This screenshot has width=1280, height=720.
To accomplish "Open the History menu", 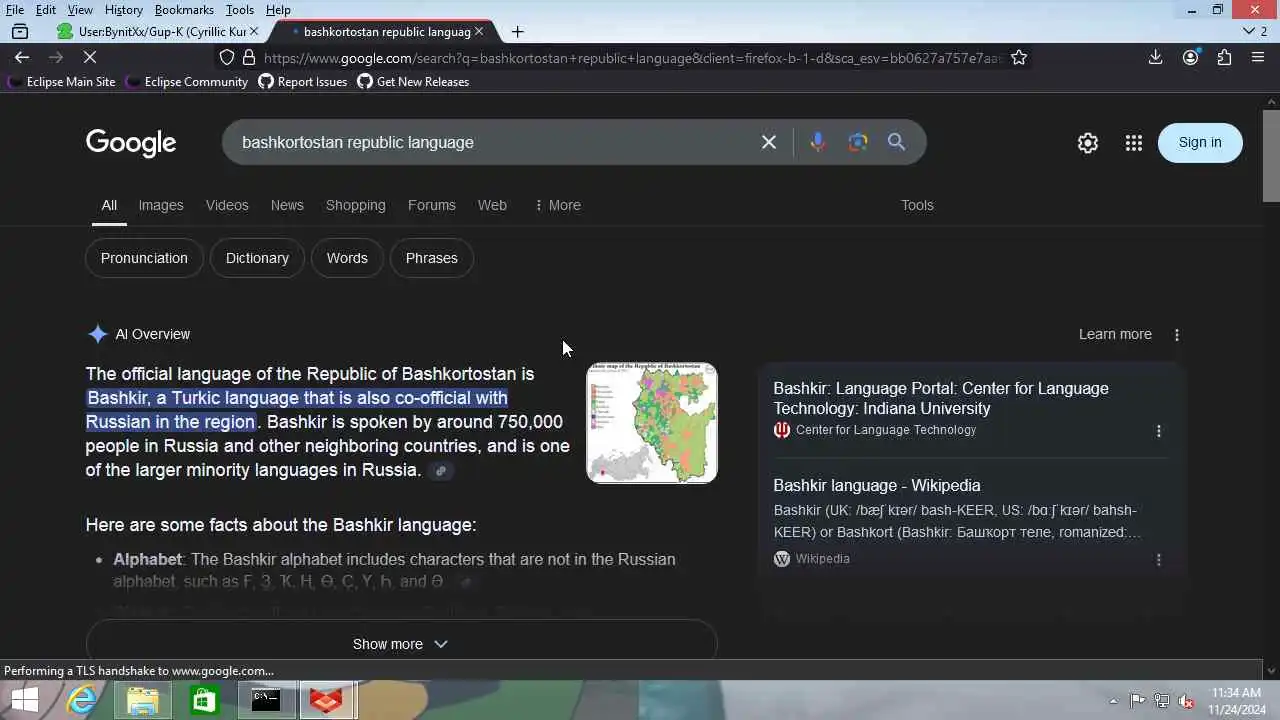I will 123,10.
